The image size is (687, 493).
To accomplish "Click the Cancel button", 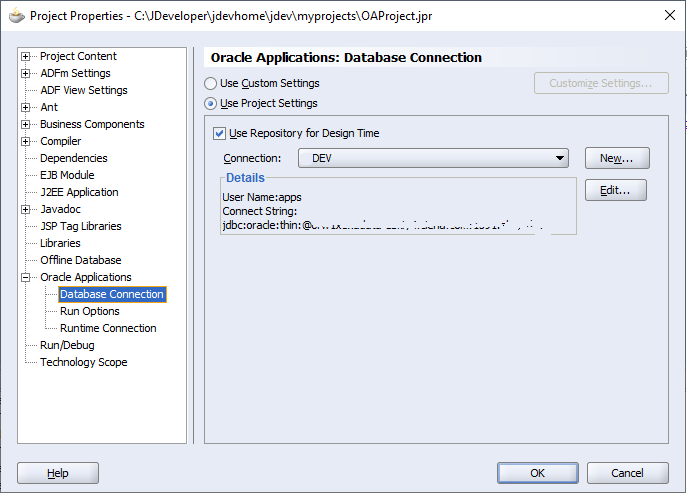I will click(627, 473).
